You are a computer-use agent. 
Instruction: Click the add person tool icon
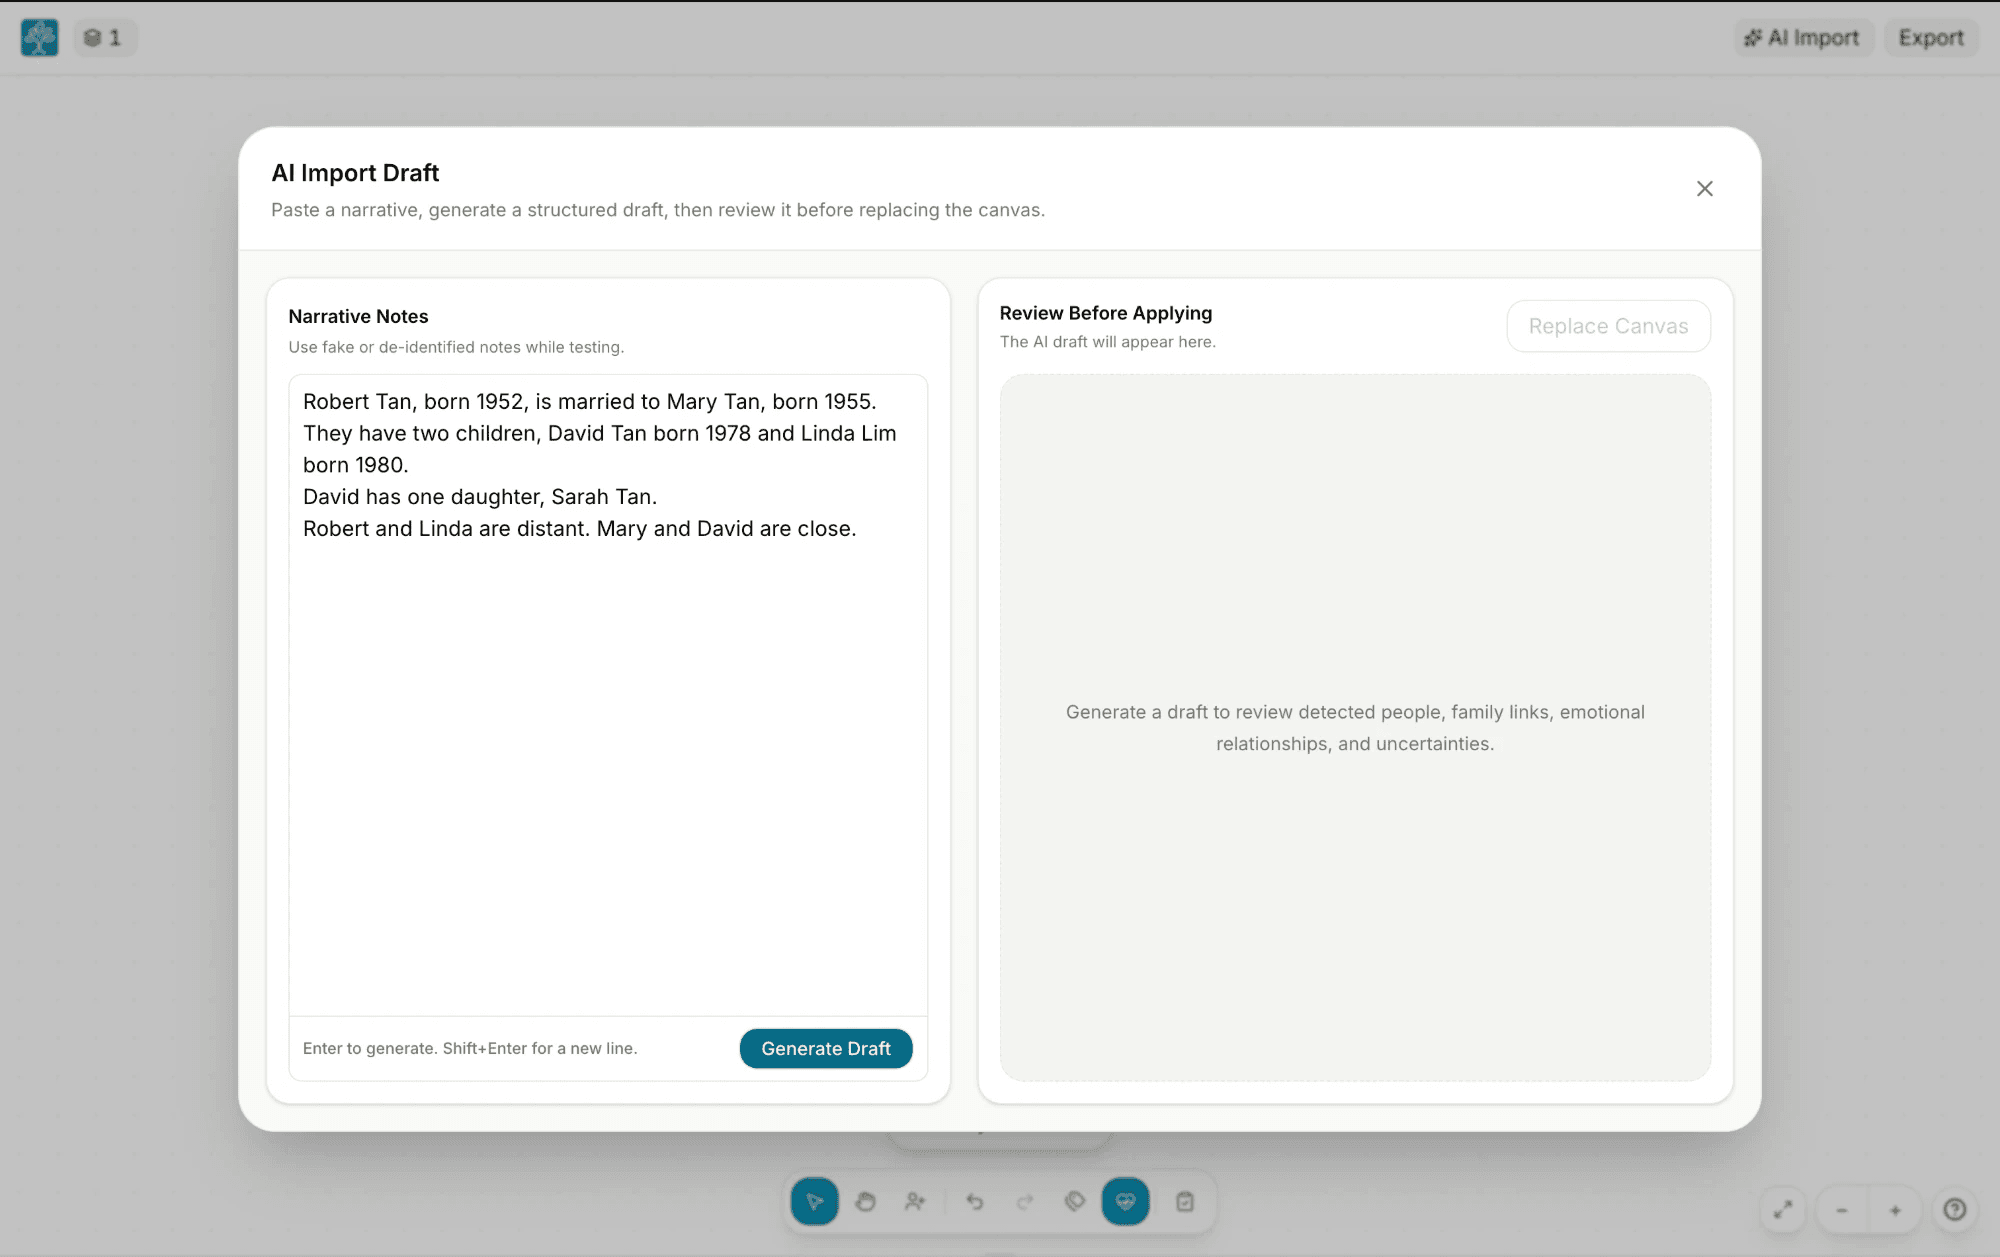click(915, 1202)
